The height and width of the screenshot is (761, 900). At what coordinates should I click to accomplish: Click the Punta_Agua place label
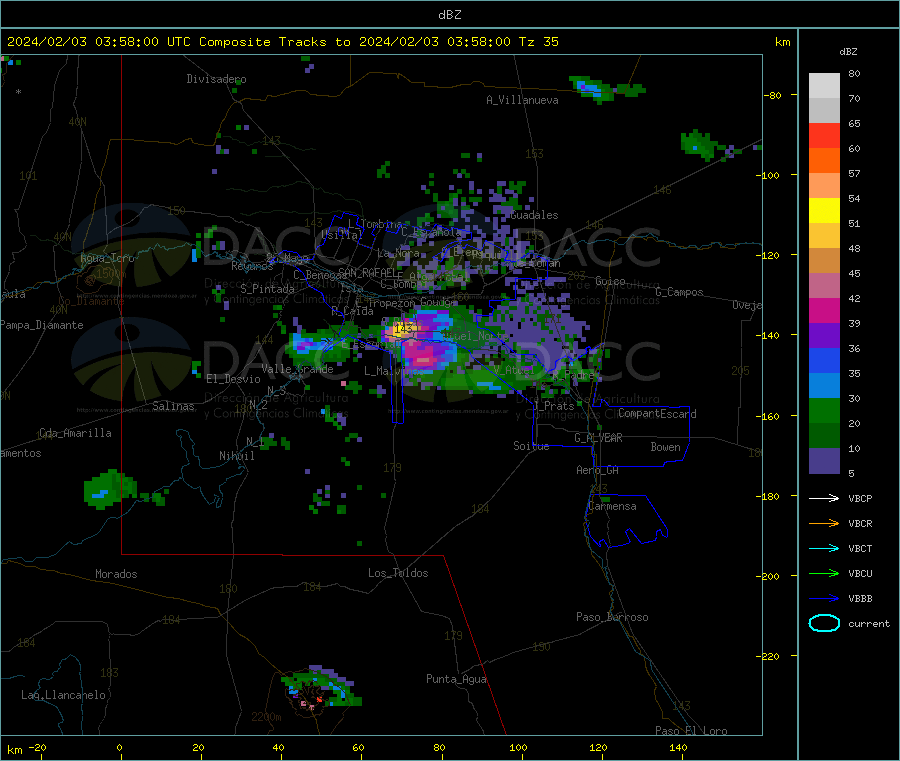pyautogui.click(x=456, y=679)
